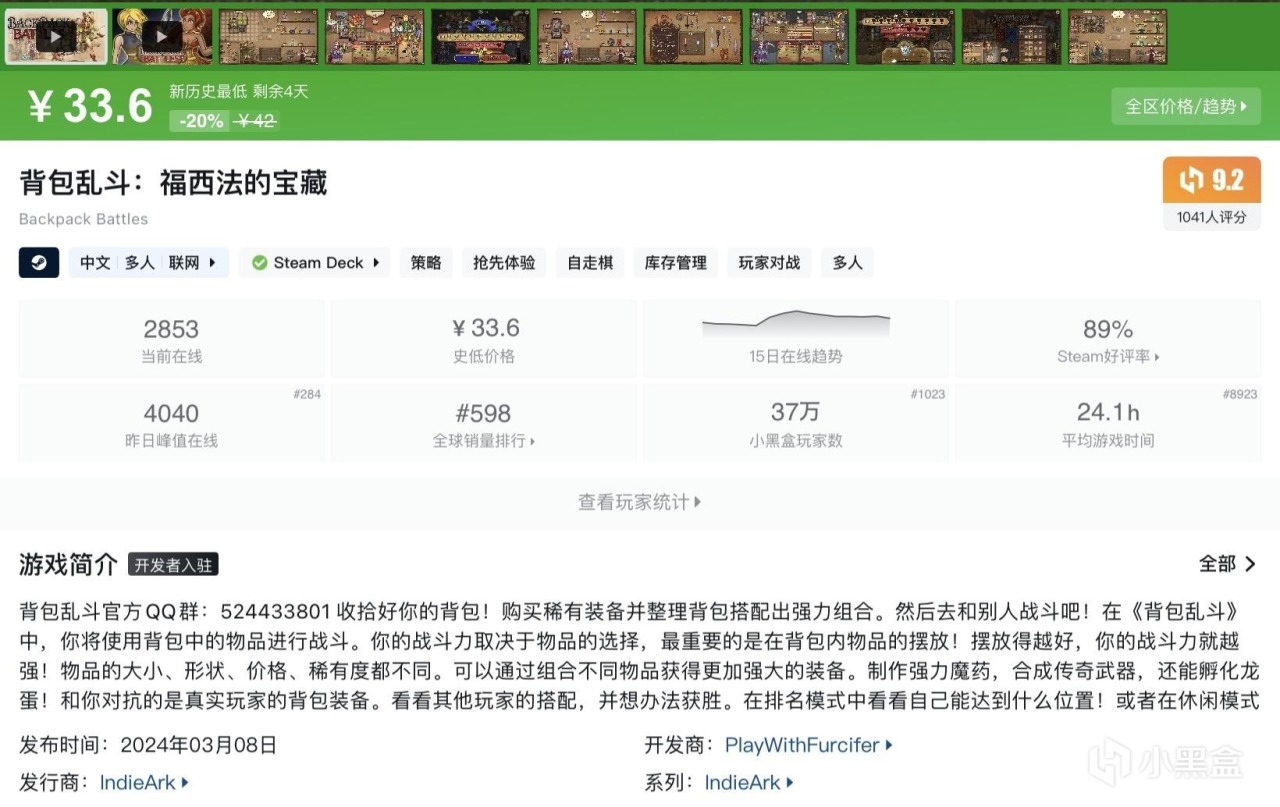Click the ¥33.6 史低价格 stat
This screenshot has height=807, width=1280.
click(x=484, y=339)
